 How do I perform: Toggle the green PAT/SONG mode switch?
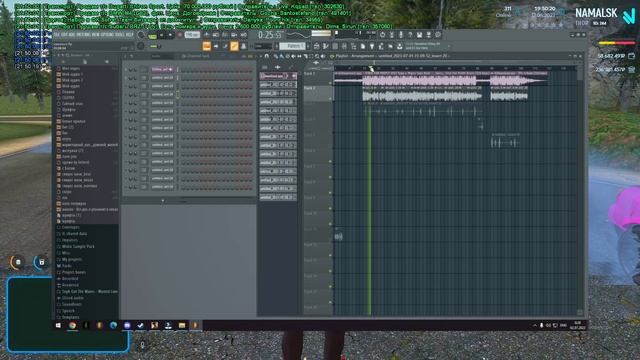pos(153,36)
